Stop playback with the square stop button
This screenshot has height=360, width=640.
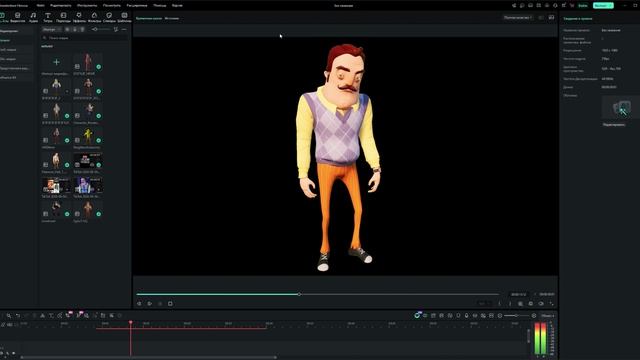pyautogui.click(x=170, y=304)
